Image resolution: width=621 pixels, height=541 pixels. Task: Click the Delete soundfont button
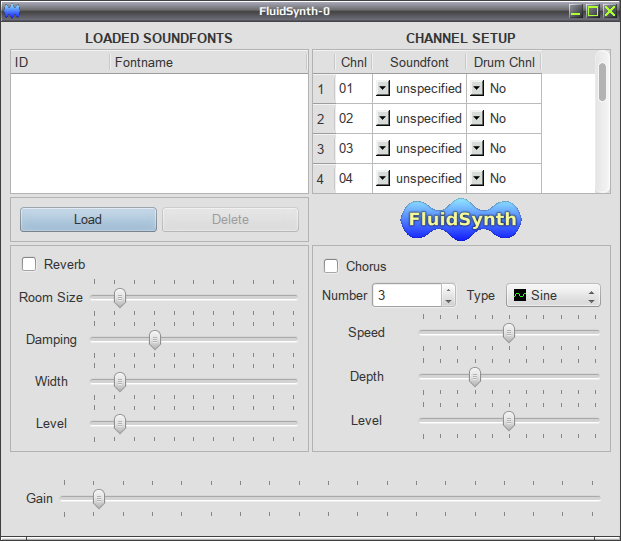point(230,219)
